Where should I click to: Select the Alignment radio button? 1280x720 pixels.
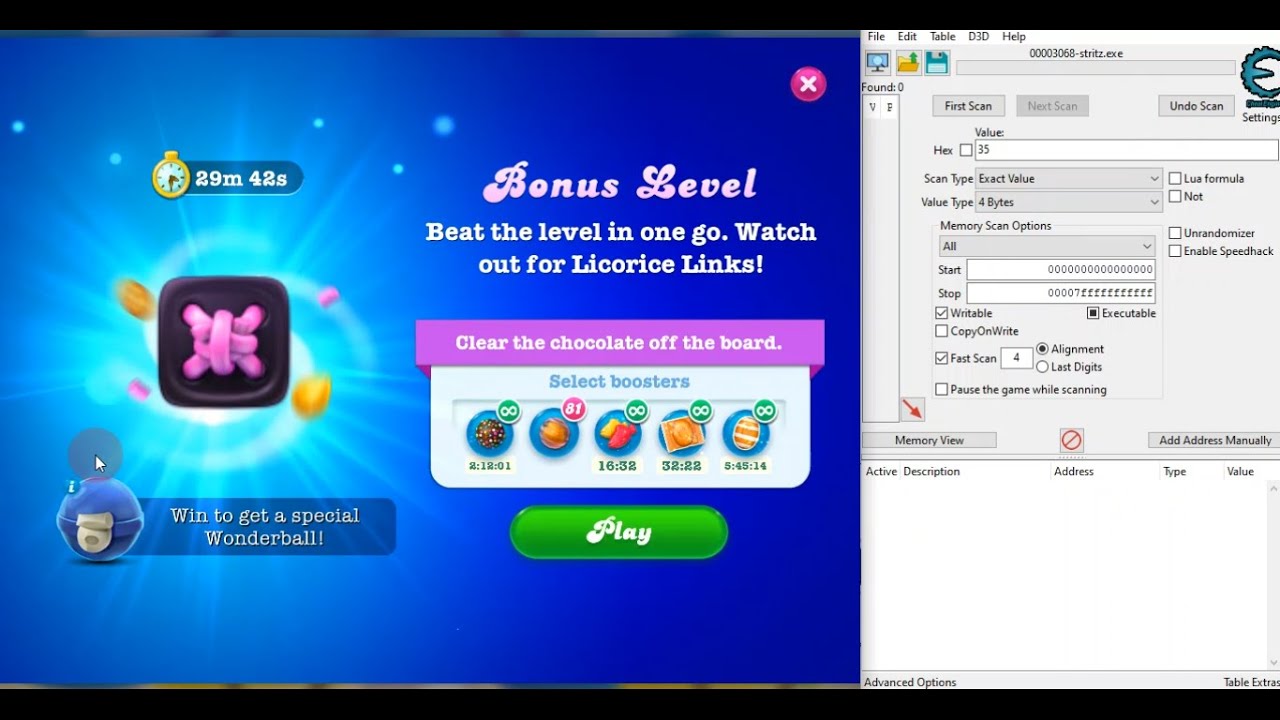tap(1043, 349)
